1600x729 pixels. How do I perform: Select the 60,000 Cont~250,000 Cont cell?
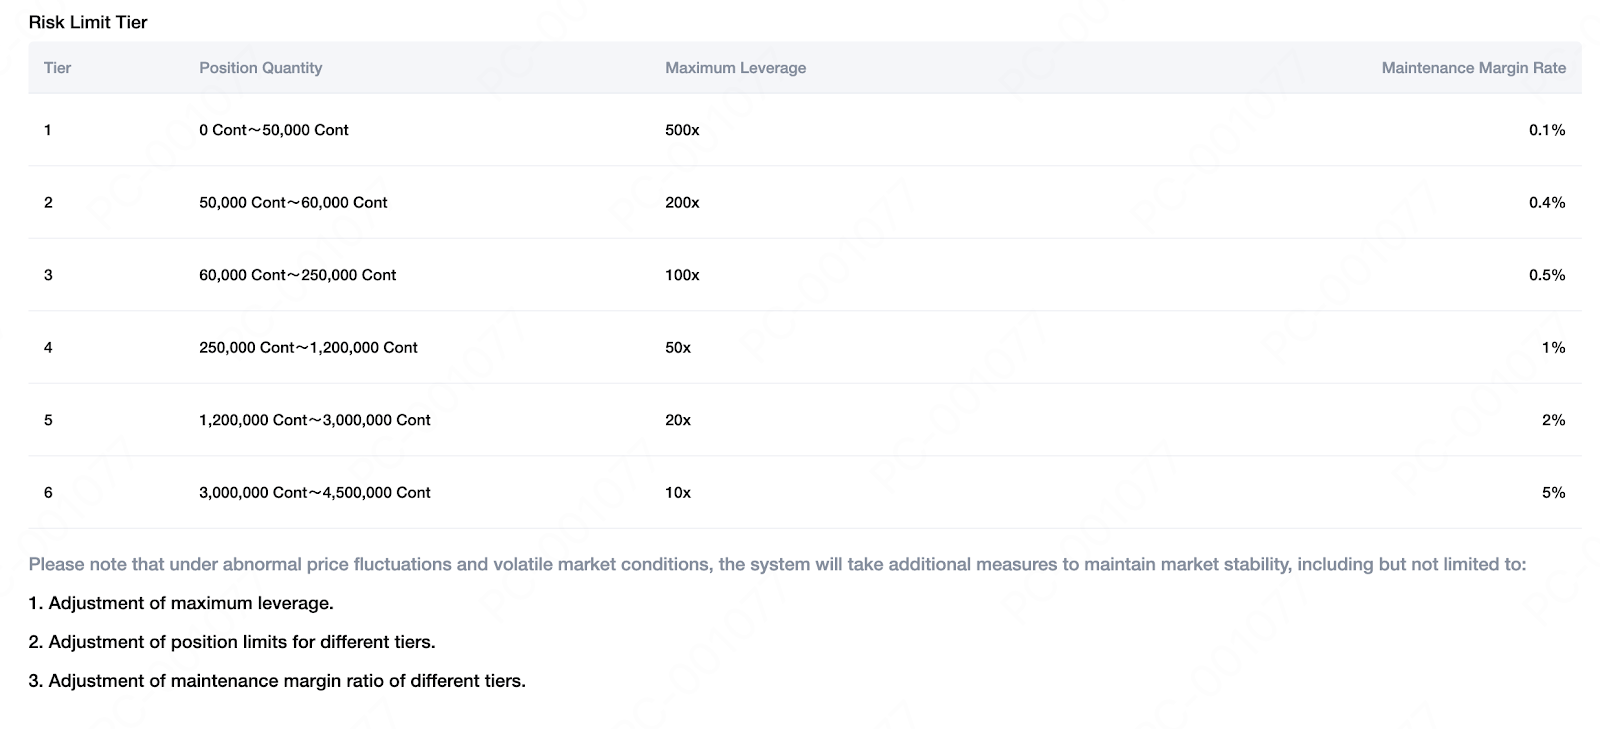[297, 275]
